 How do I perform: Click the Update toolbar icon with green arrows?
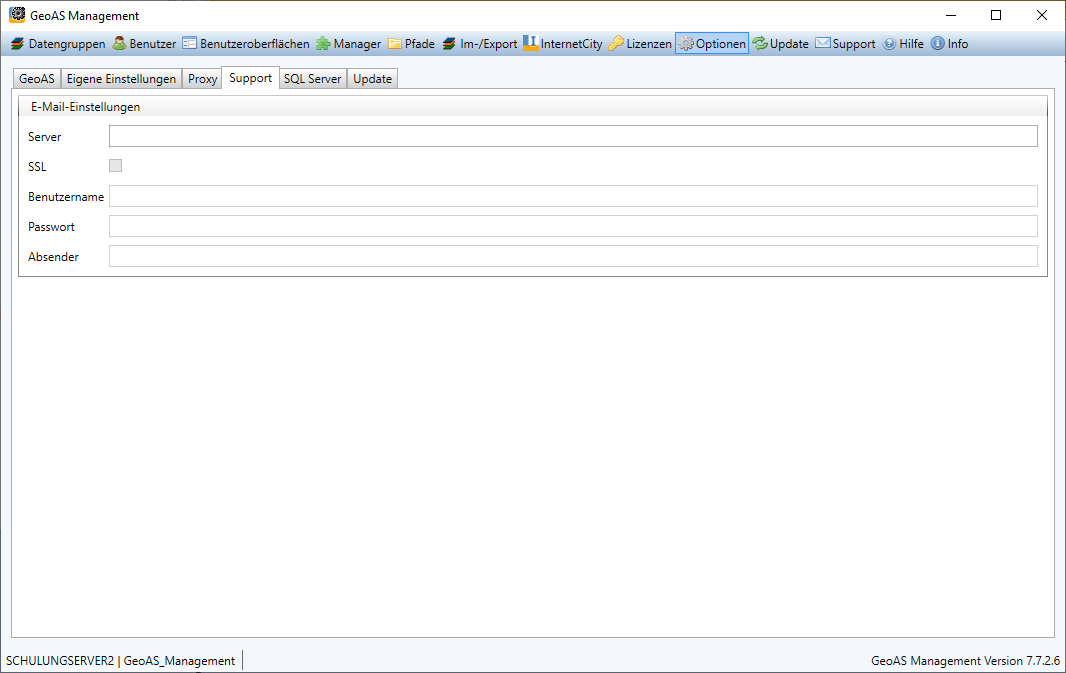click(760, 44)
